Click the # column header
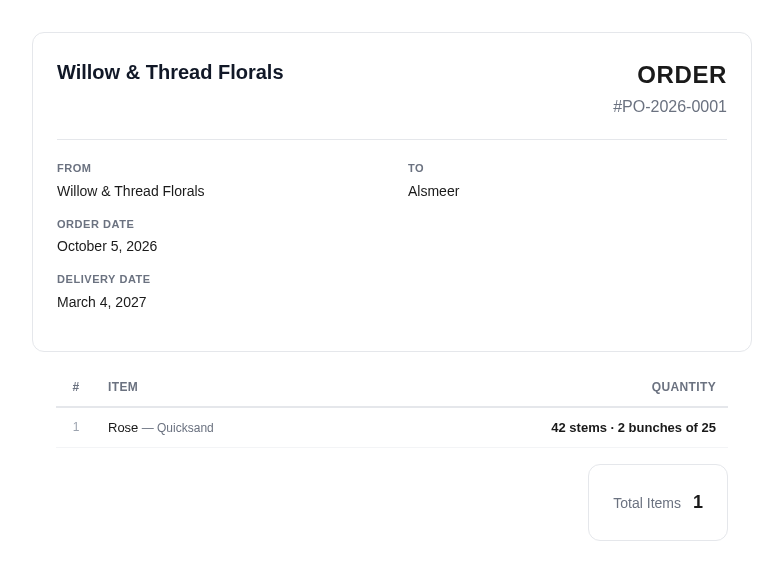Image resolution: width=783 pixels, height=572 pixels. coord(76,387)
